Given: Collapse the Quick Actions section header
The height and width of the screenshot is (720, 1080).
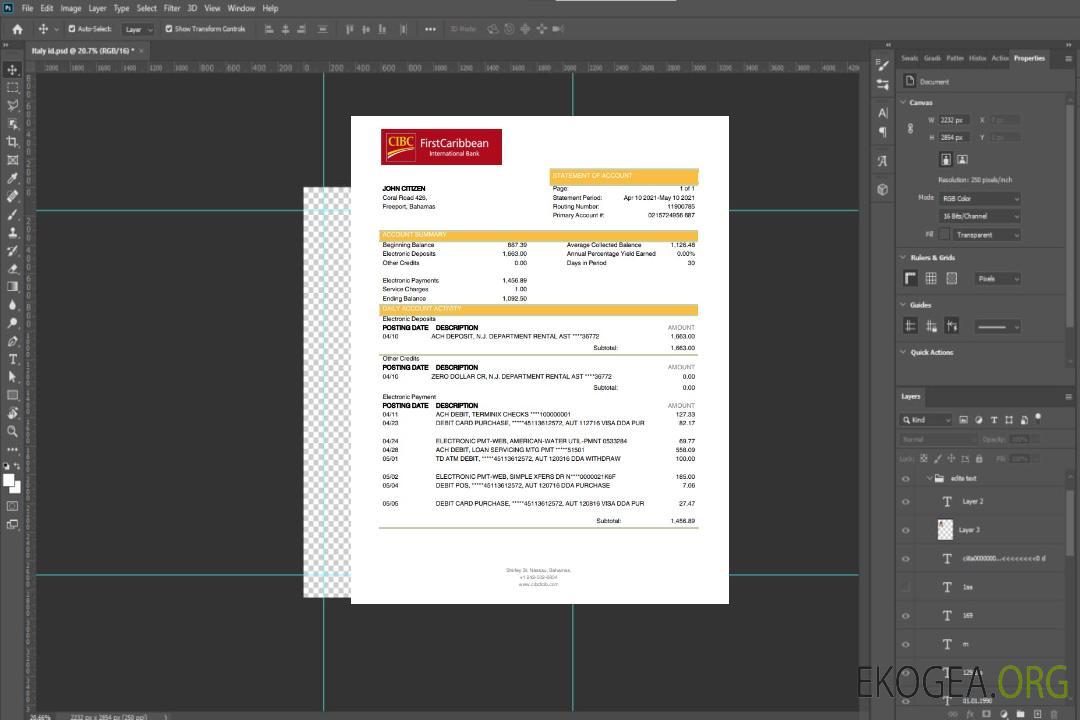Looking at the screenshot, I should point(904,352).
